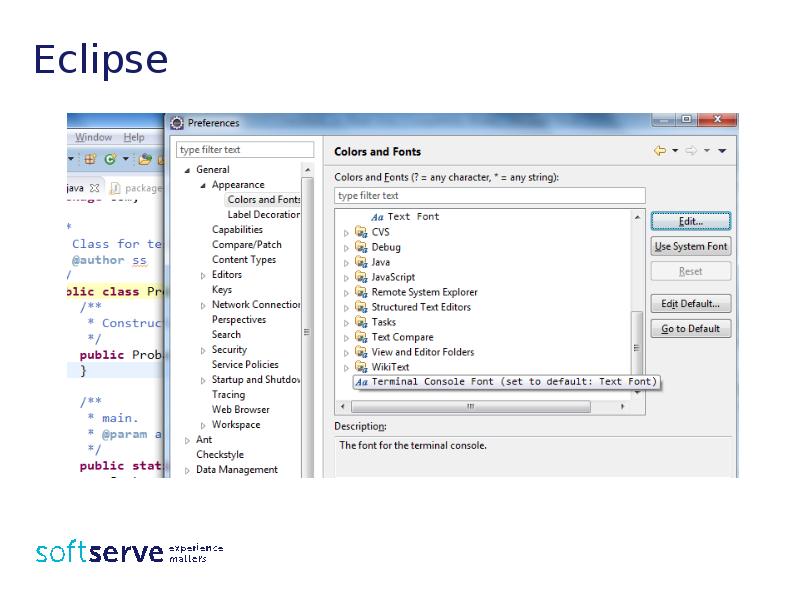
Task: Expand the Ant preferences node
Action: click(187, 440)
